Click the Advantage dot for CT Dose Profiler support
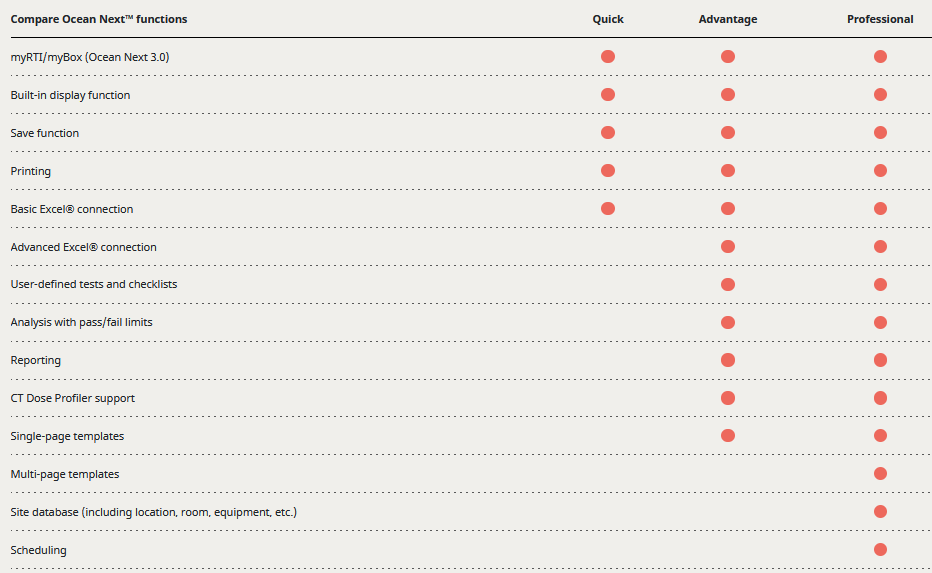Screen dimensions: 932x573 tap(728, 398)
